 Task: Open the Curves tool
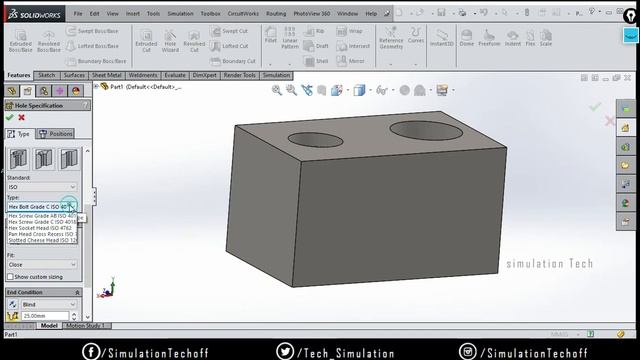pyautogui.click(x=416, y=35)
